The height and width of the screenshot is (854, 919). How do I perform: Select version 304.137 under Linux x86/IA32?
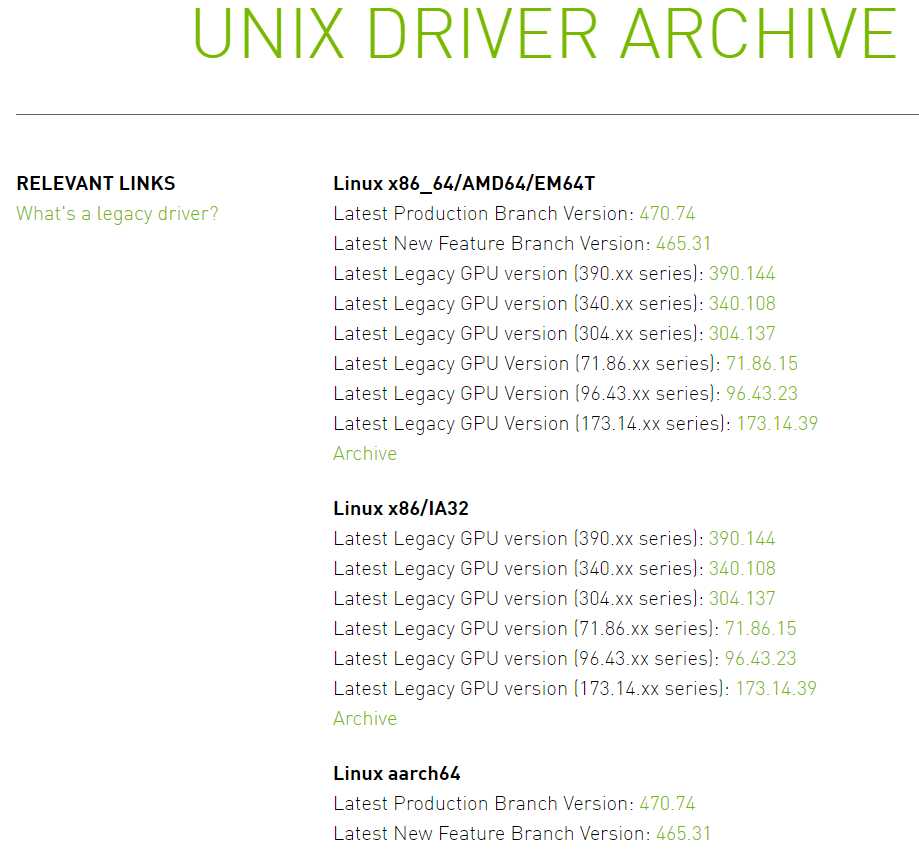(x=742, y=598)
